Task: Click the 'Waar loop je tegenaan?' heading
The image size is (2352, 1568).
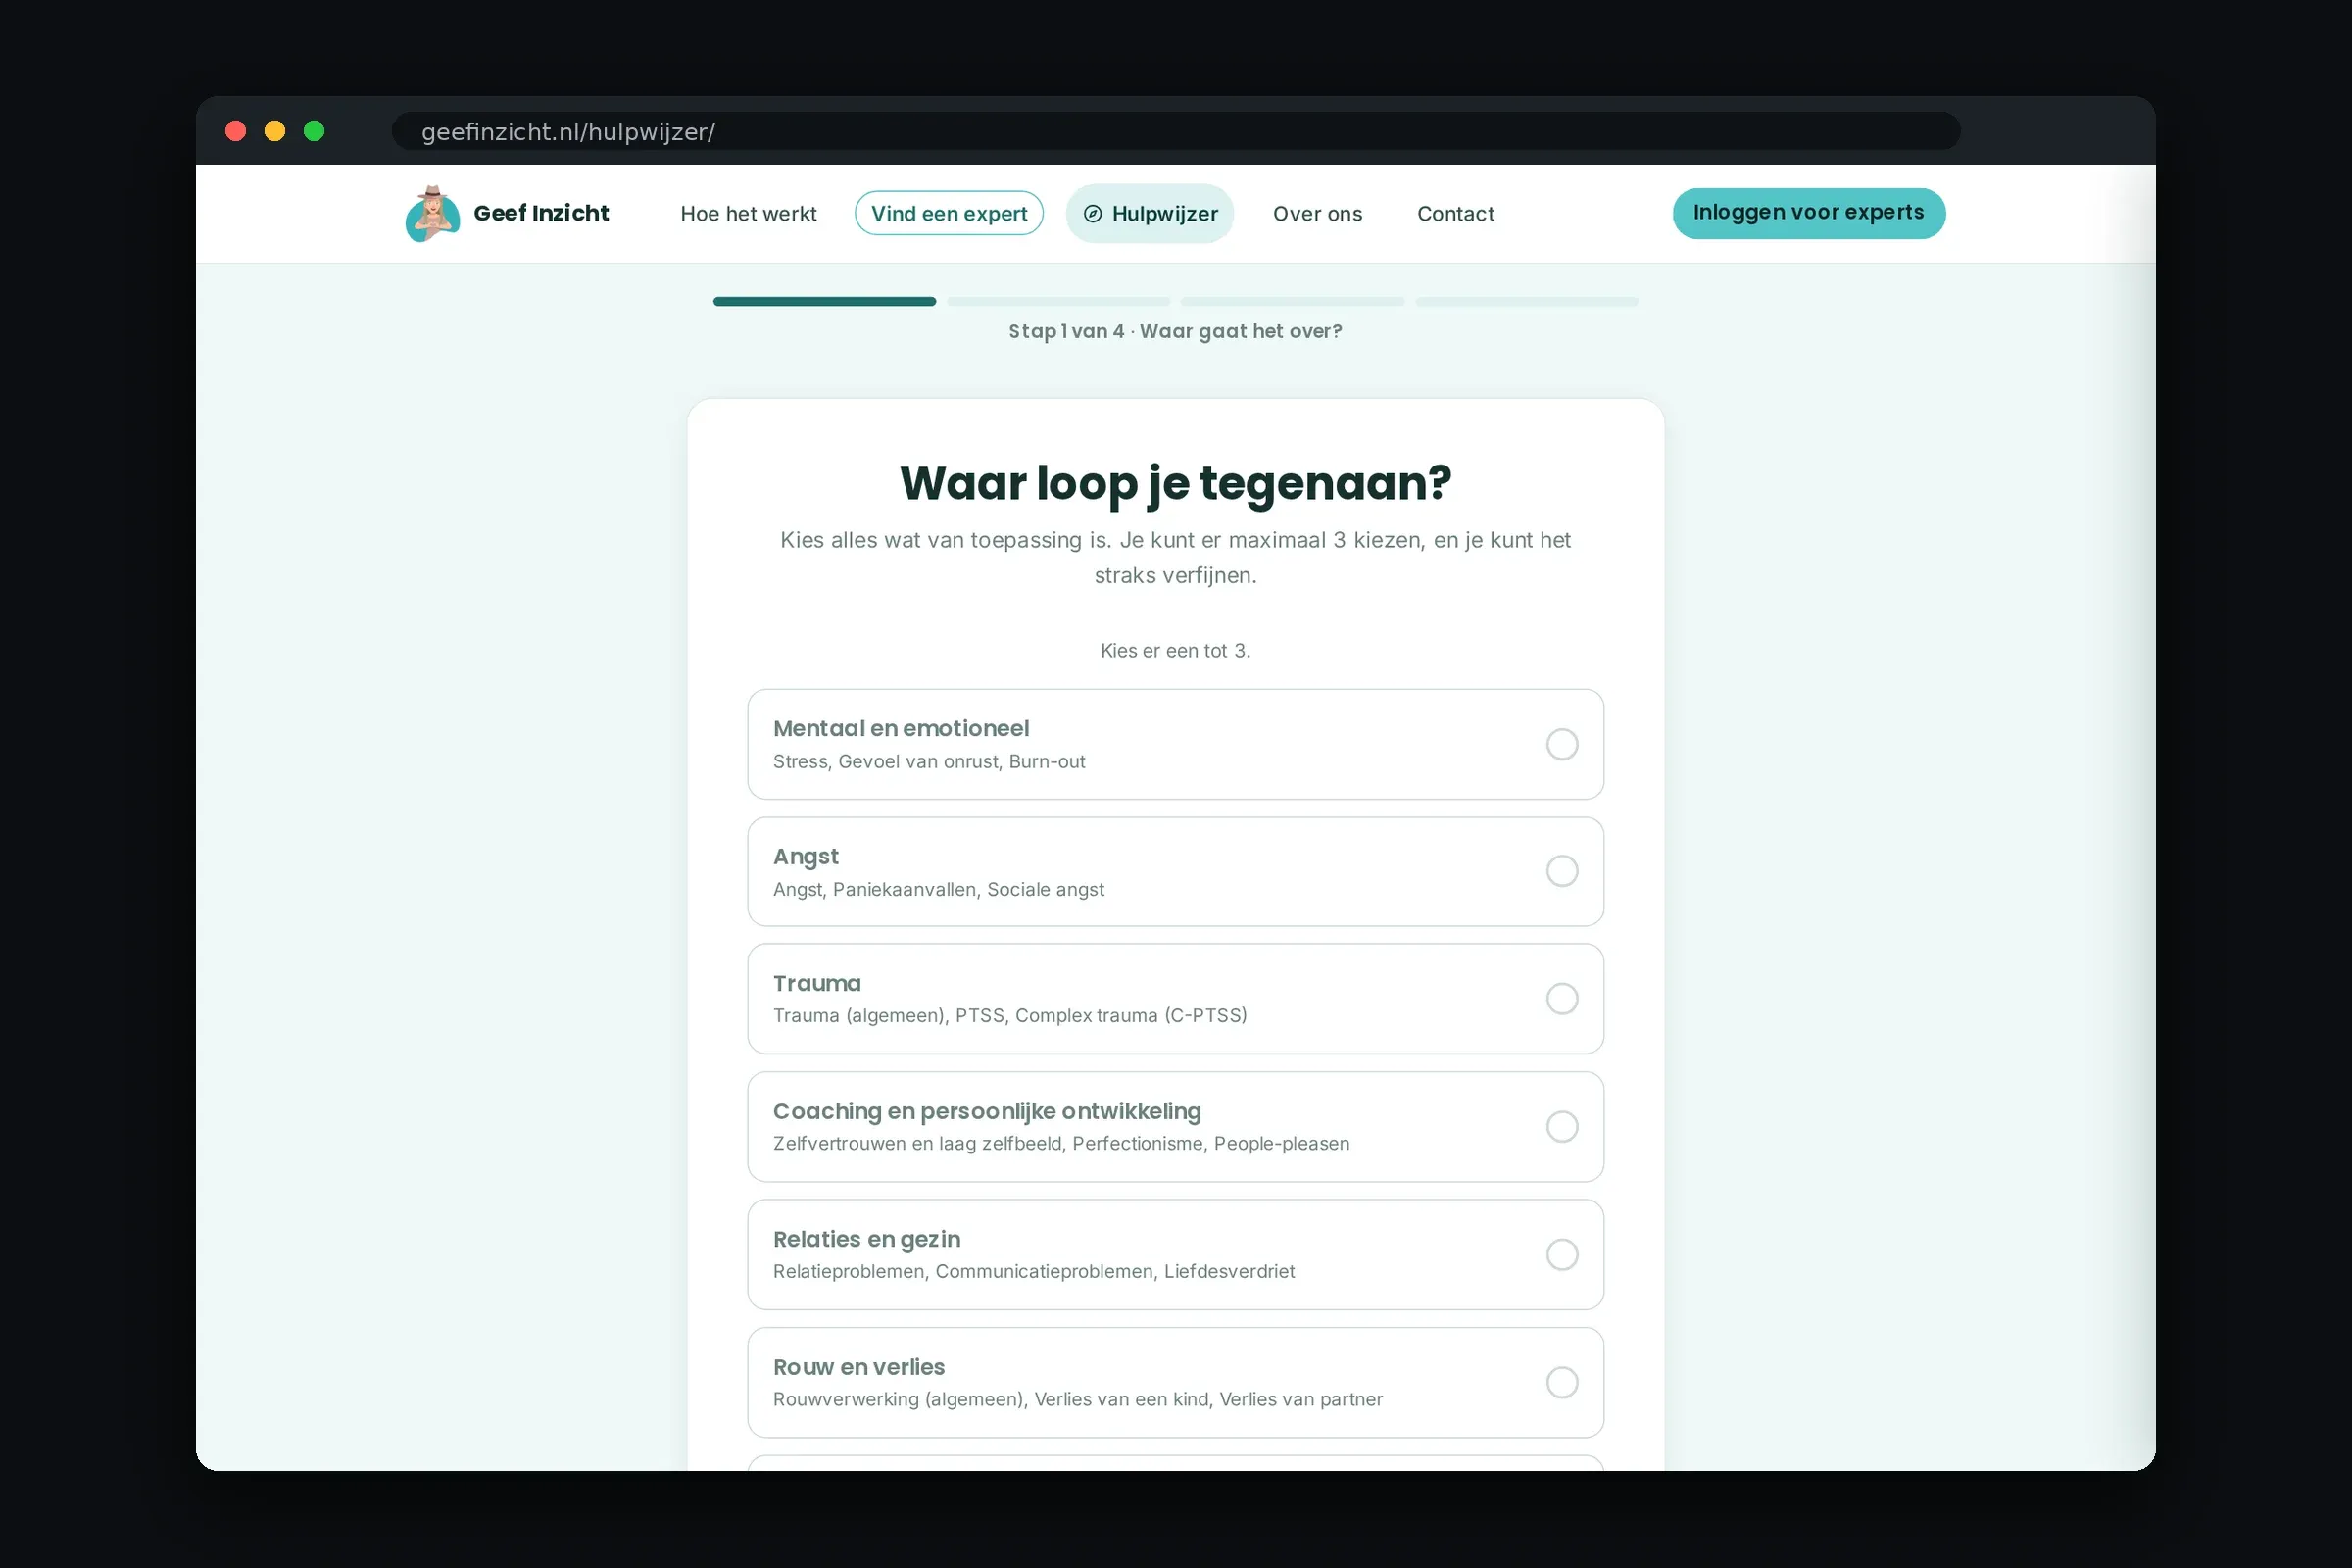Action: tap(1176, 484)
